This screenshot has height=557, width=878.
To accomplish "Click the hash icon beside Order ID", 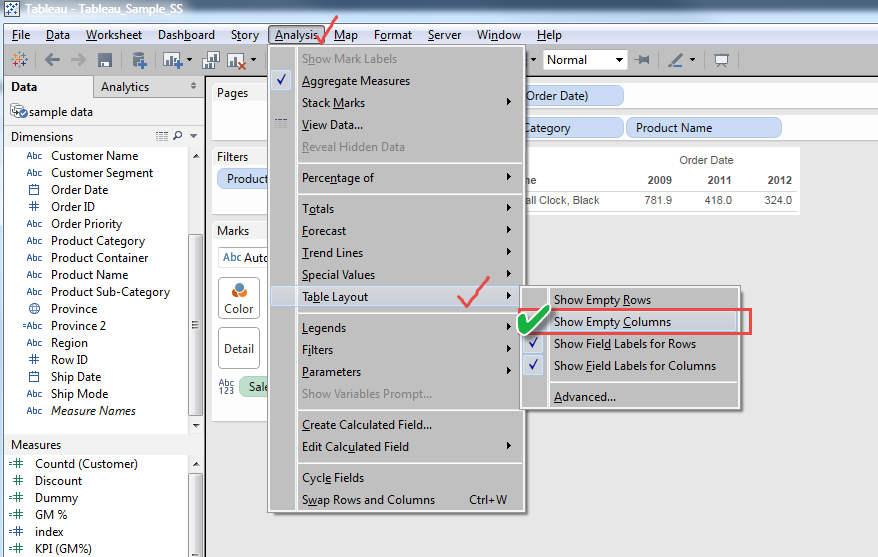I will click(x=34, y=207).
